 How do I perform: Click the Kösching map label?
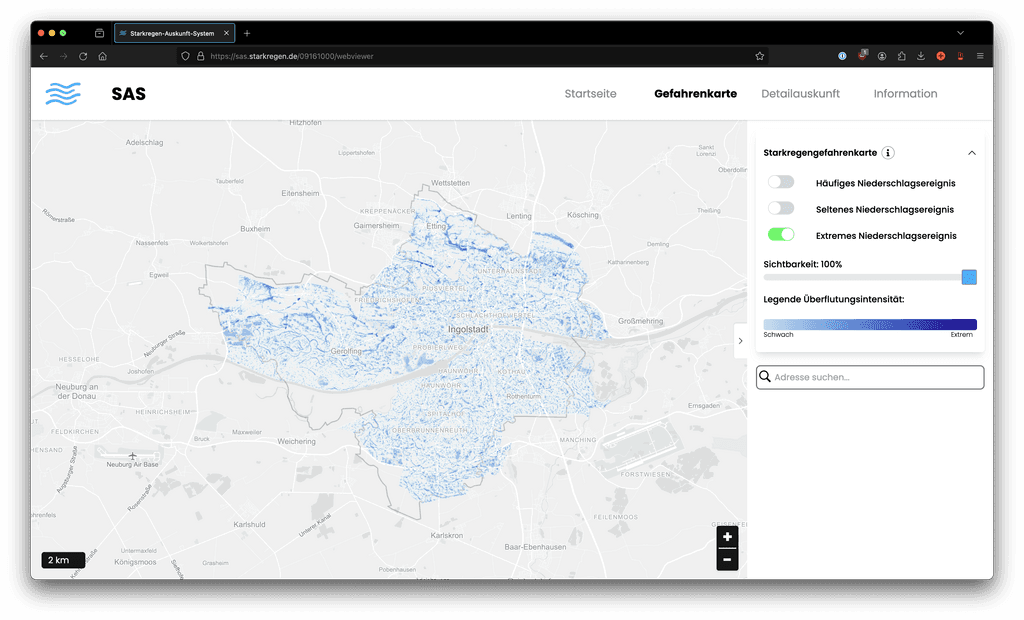(x=583, y=215)
